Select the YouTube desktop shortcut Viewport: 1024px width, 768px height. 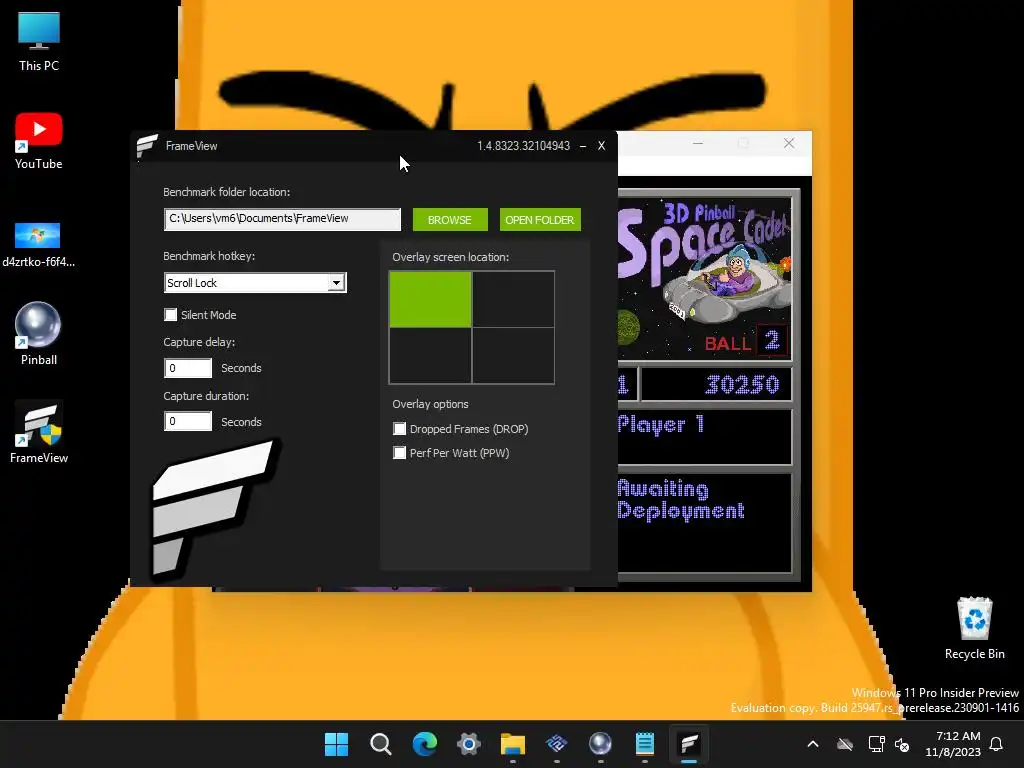39,140
